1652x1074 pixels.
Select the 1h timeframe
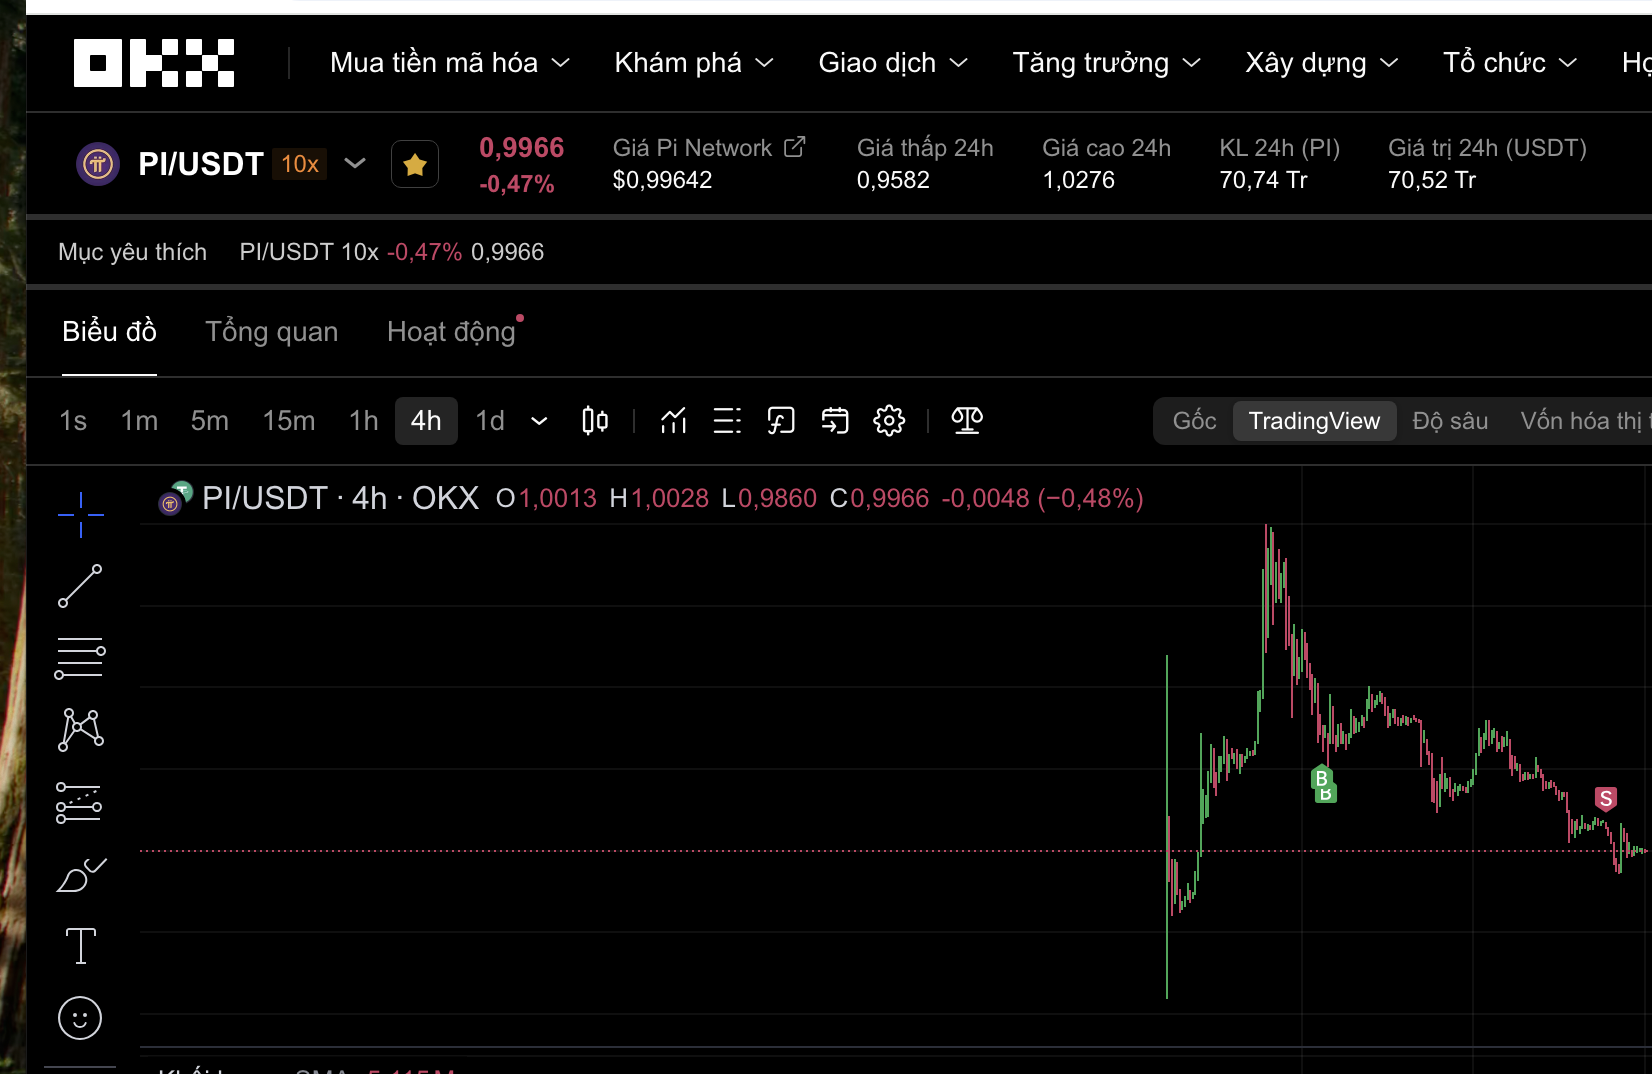click(364, 421)
